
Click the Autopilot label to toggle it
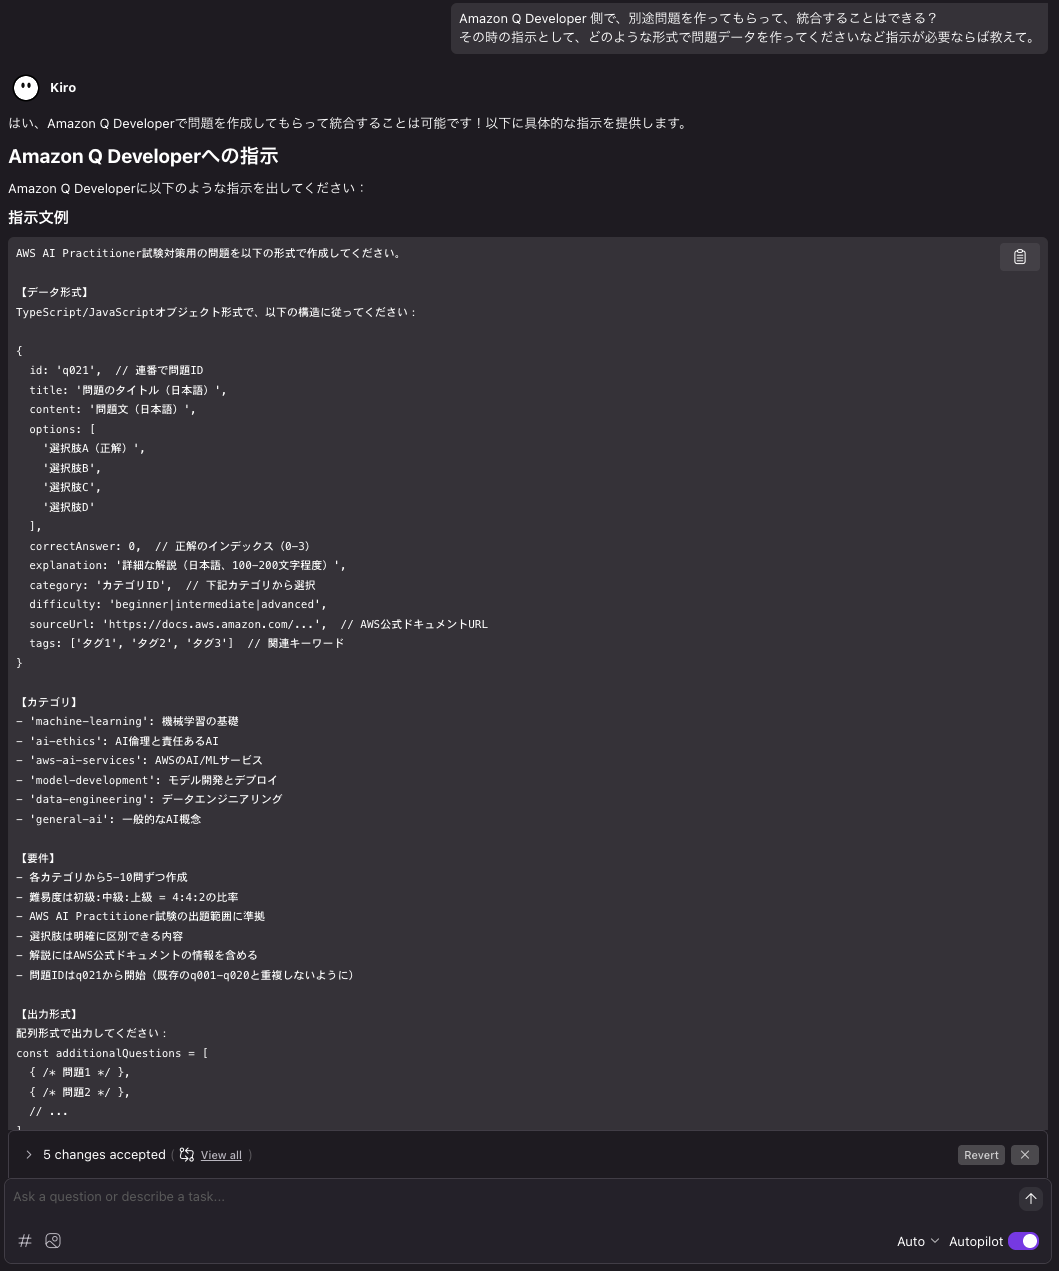[976, 1241]
